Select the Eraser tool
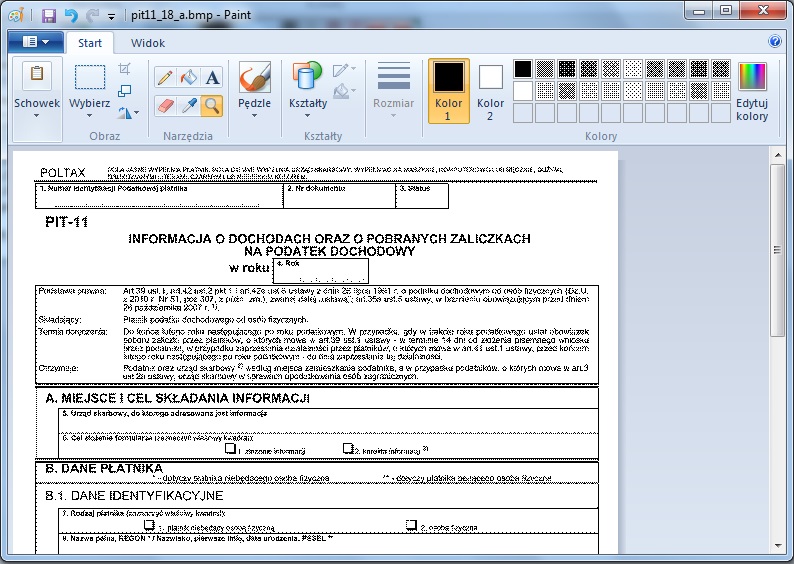 pos(165,106)
